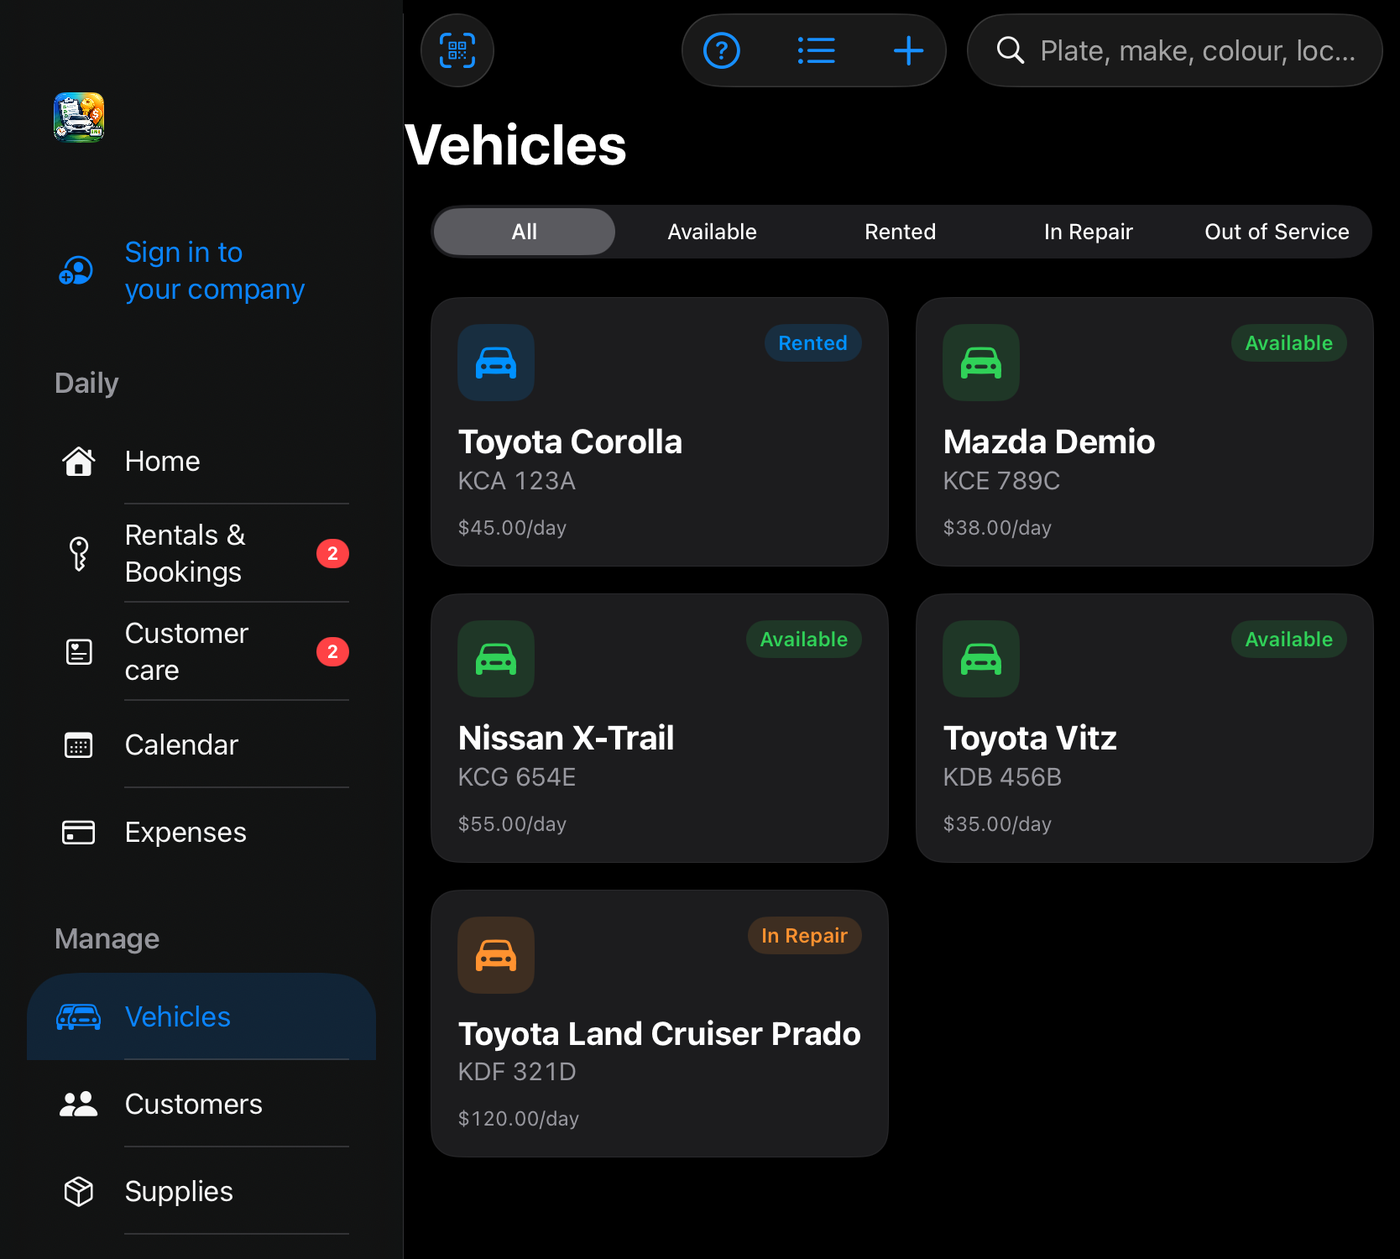Add a new vehicle with plus icon
Image resolution: width=1400 pixels, height=1259 pixels.
point(908,50)
